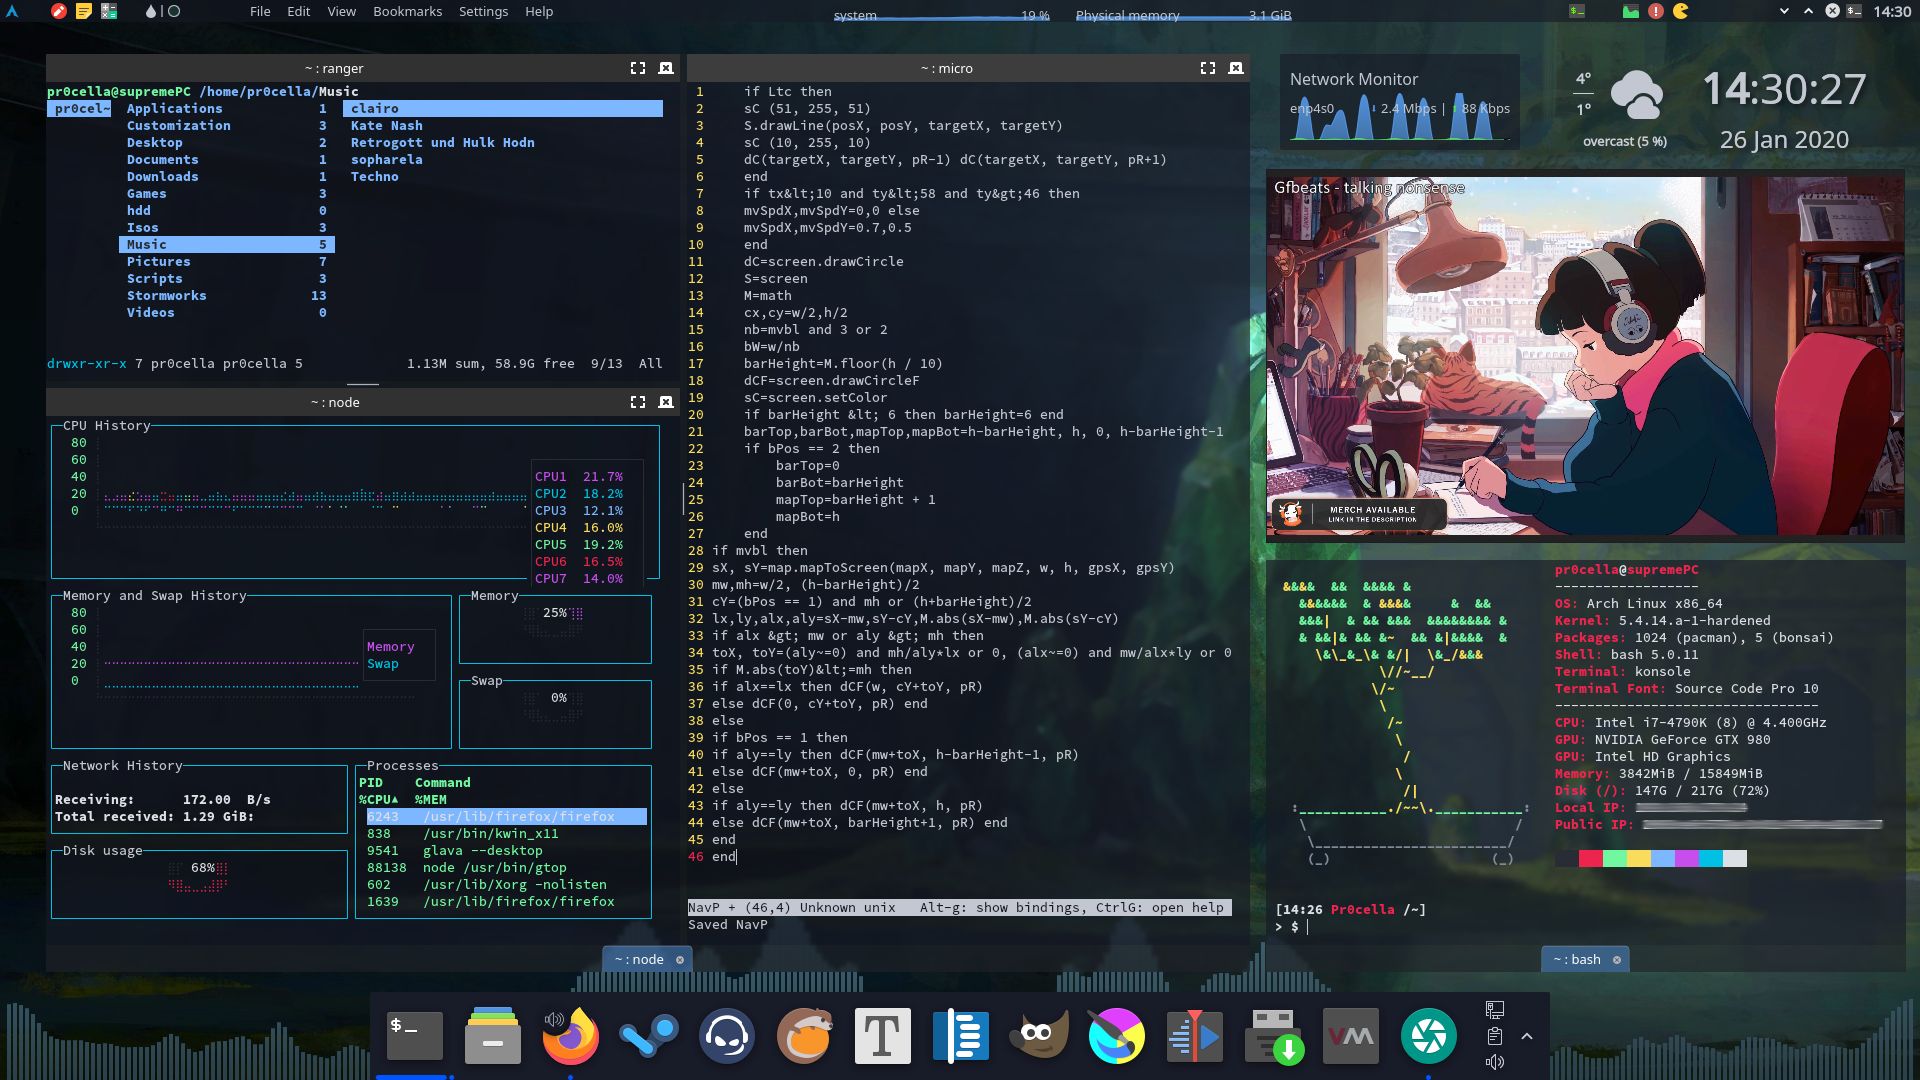Open the headset chat app from the dock
The height and width of the screenshot is (1080, 1920).
(726, 1035)
